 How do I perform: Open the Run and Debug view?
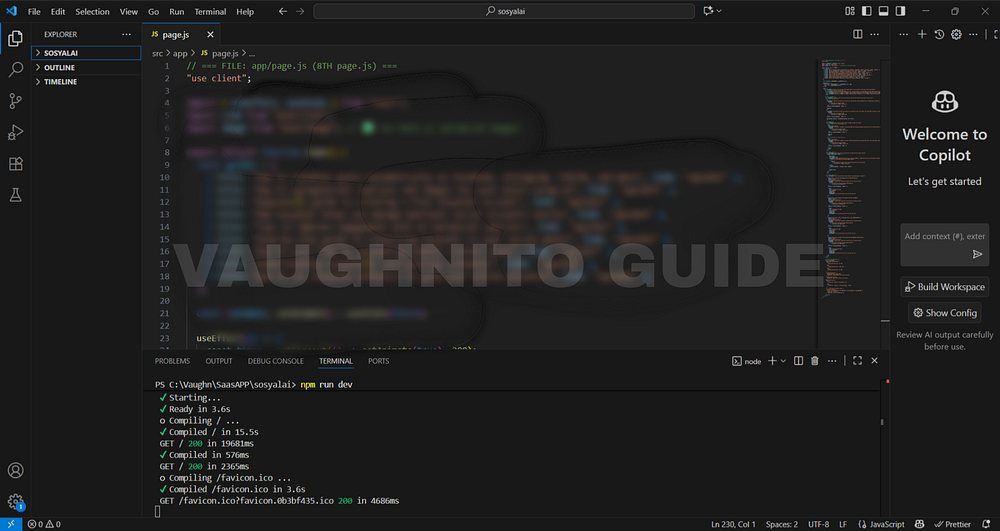point(15,132)
